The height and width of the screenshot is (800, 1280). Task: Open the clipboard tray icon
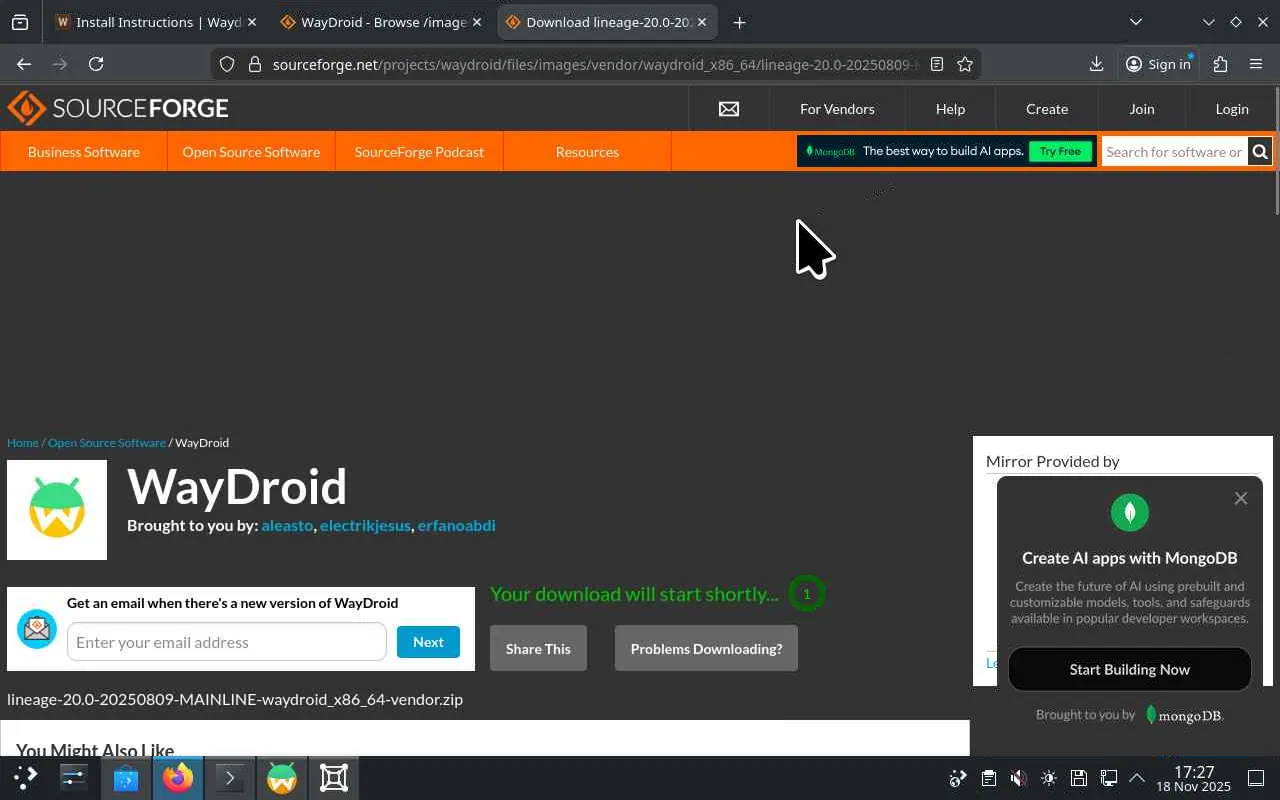[x=988, y=778]
